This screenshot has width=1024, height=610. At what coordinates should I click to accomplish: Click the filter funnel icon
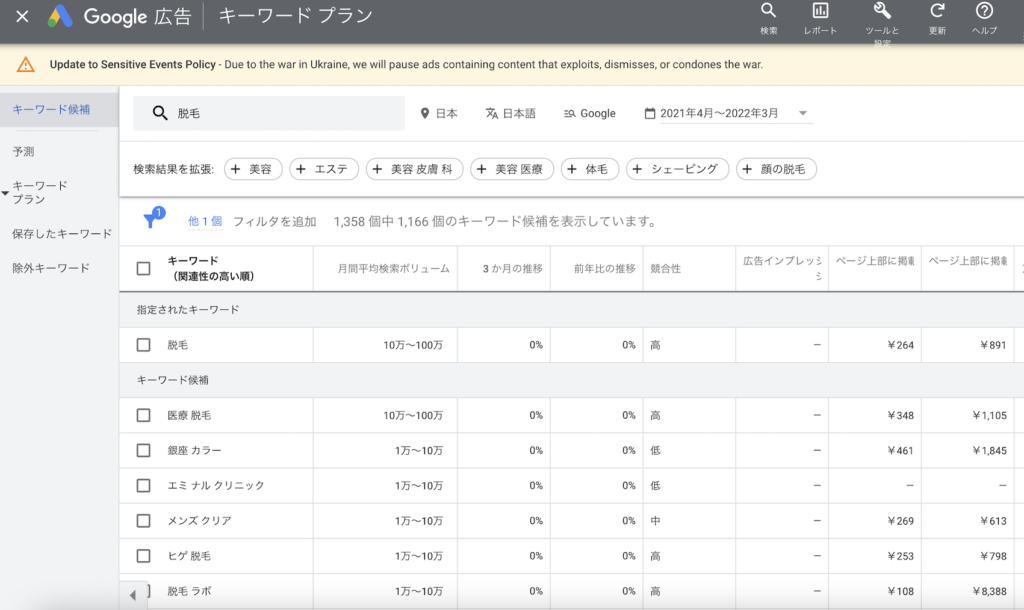click(x=152, y=219)
